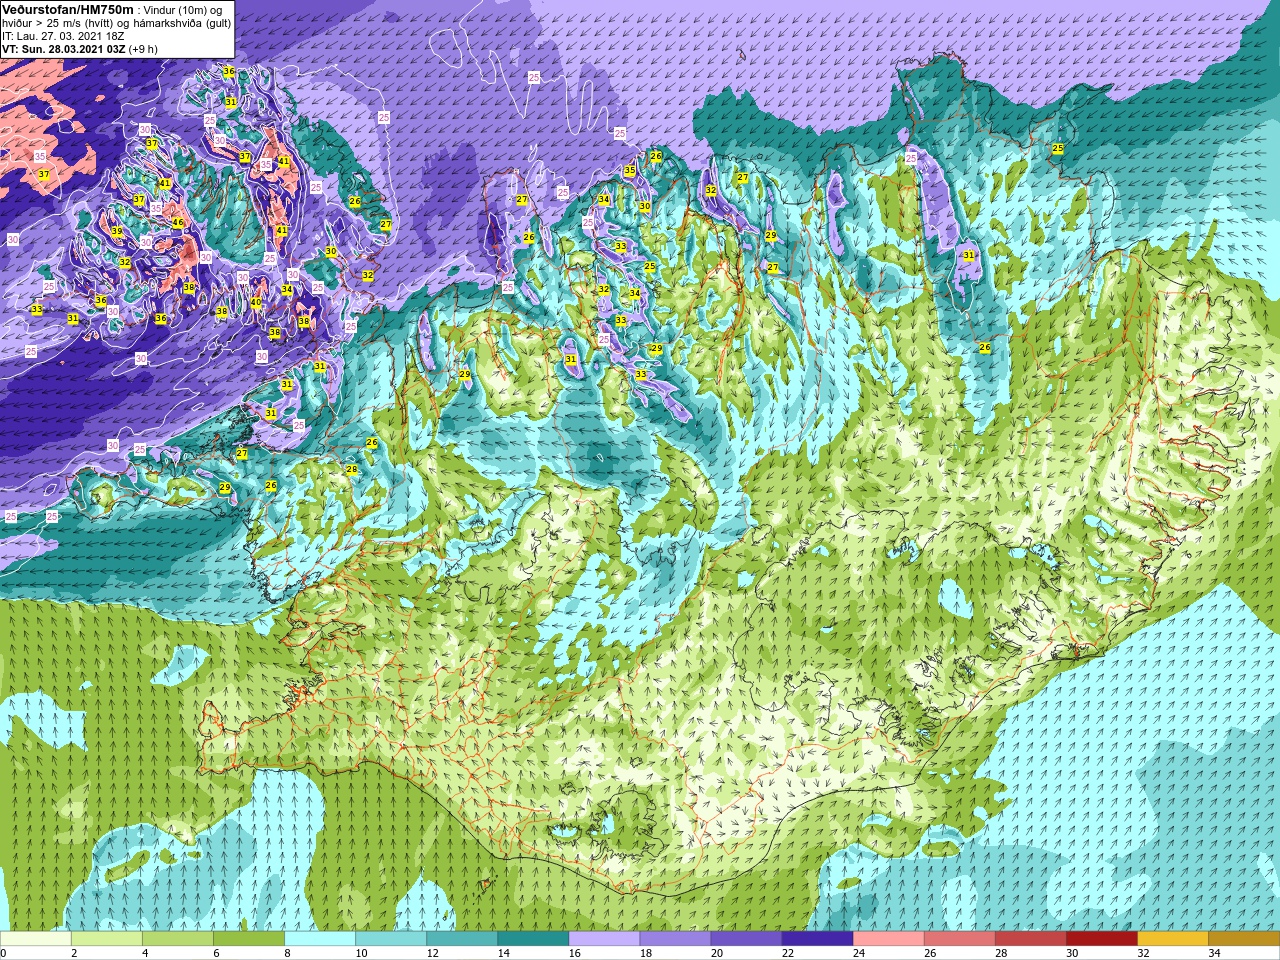Select the 14–16 m/s dark teal legend swatch
Viewport: 1280px width, 960px height.
[x=533, y=939]
